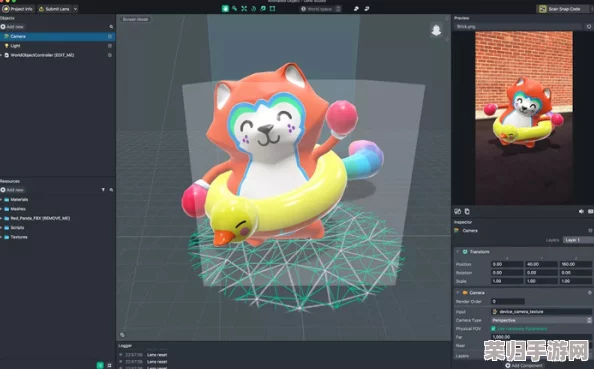594x369 pixels.
Task: Select the Light object in the Objects panel
Action: coord(58,46)
